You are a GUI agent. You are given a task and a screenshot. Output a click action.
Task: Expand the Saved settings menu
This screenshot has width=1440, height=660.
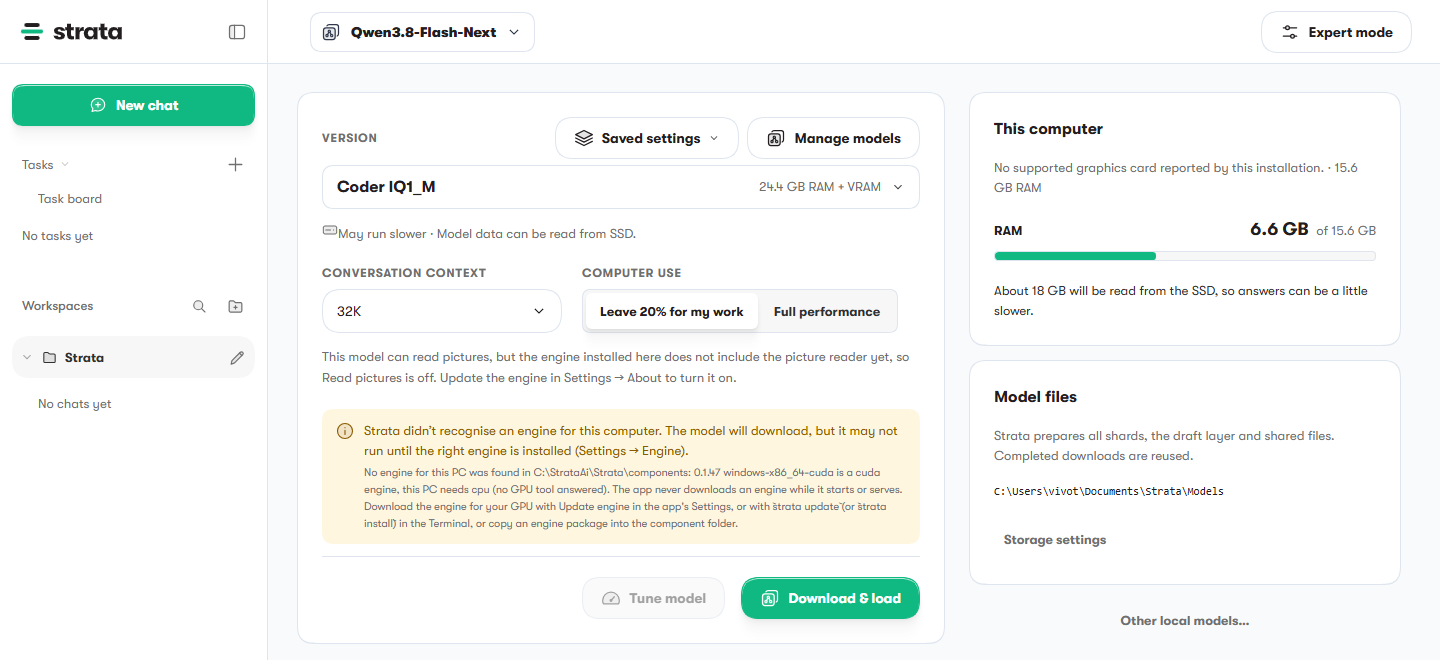pyautogui.click(x=647, y=138)
